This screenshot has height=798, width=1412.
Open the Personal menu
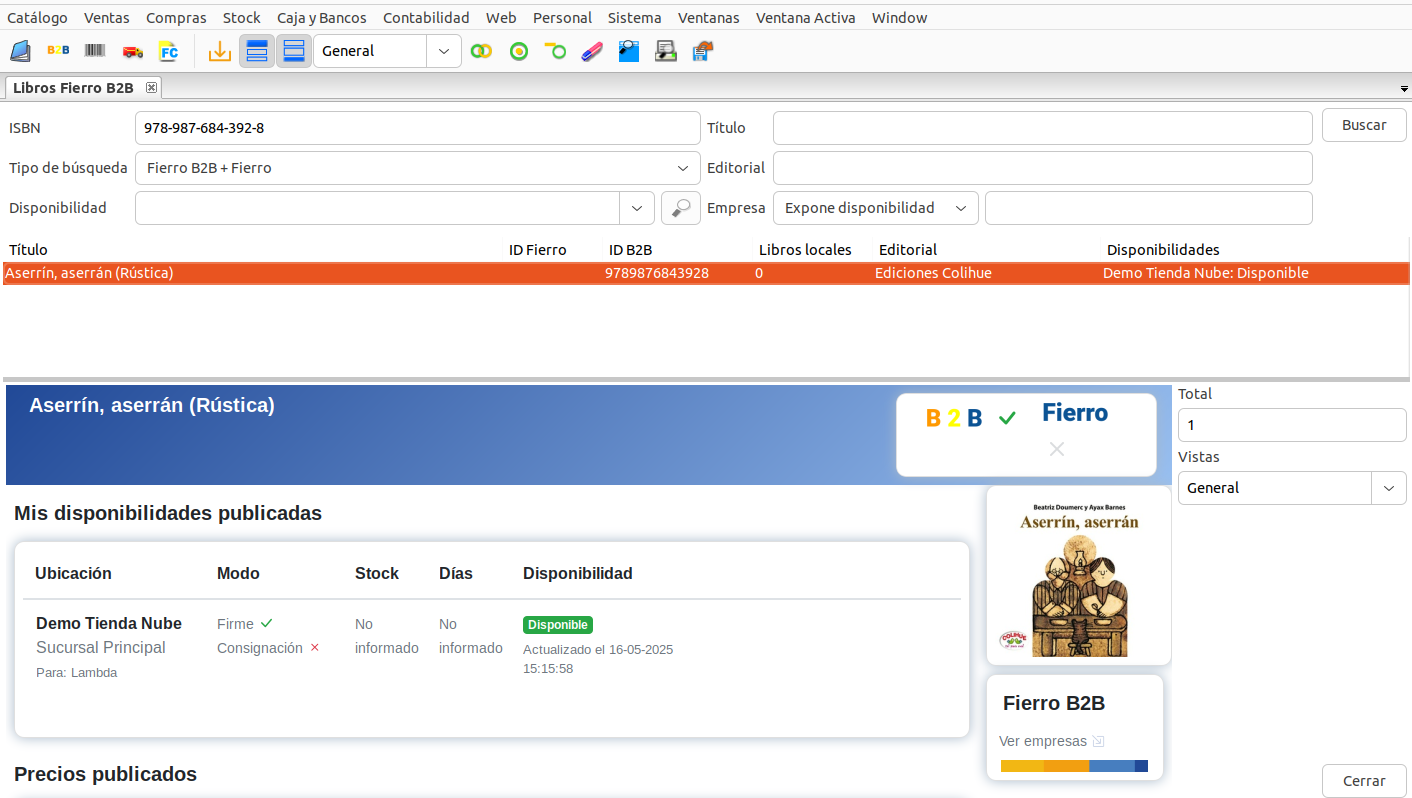(562, 18)
